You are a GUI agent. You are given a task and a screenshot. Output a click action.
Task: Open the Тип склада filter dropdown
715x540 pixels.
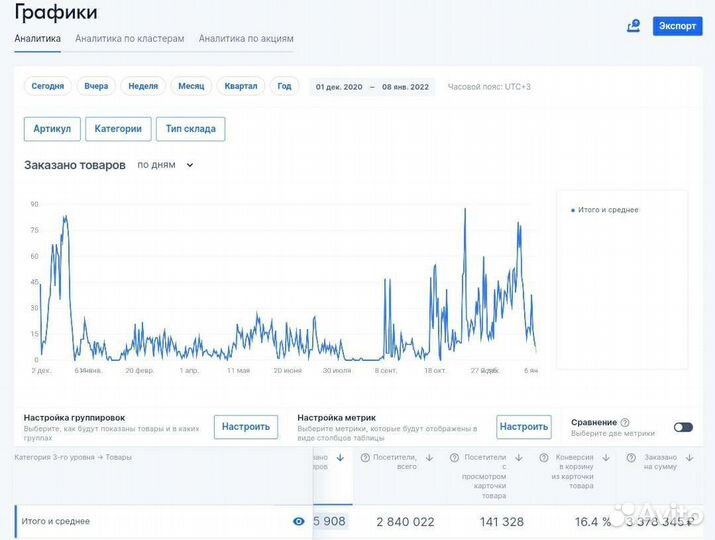pos(190,129)
